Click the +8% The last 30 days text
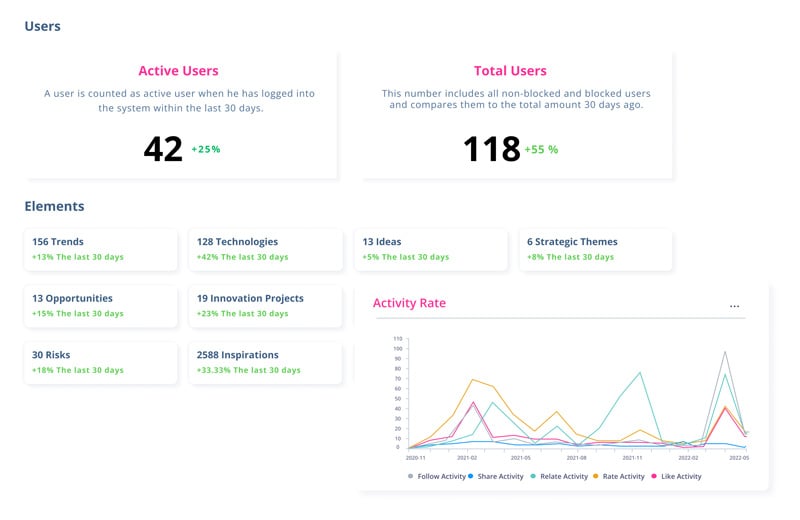 click(570, 257)
